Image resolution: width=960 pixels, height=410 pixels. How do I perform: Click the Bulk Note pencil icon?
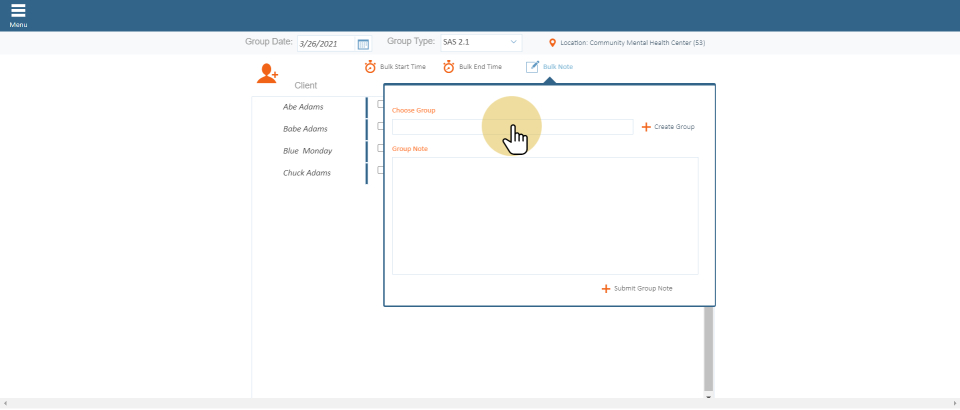(532, 67)
